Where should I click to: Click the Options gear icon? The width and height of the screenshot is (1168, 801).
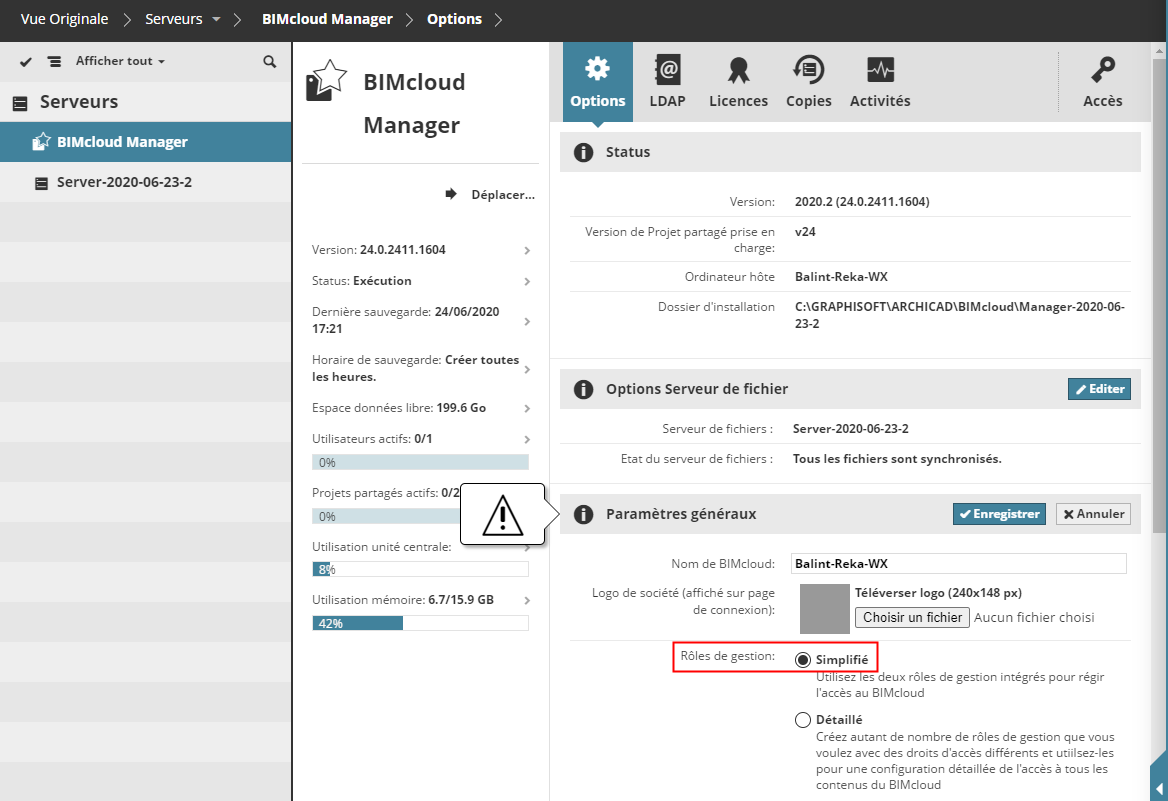tap(597, 69)
